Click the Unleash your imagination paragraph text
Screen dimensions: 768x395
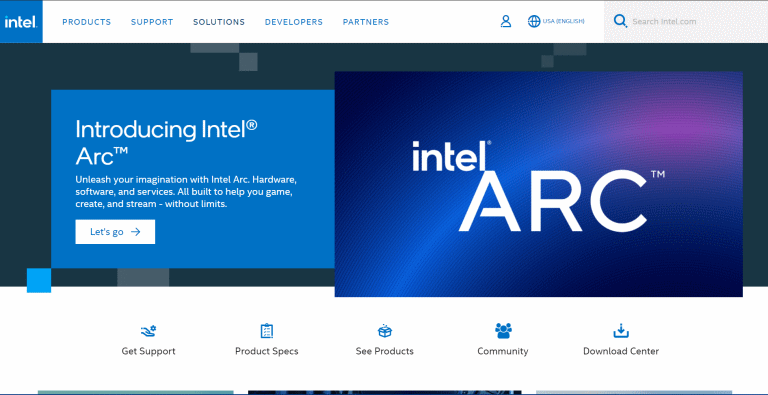(x=186, y=192)
